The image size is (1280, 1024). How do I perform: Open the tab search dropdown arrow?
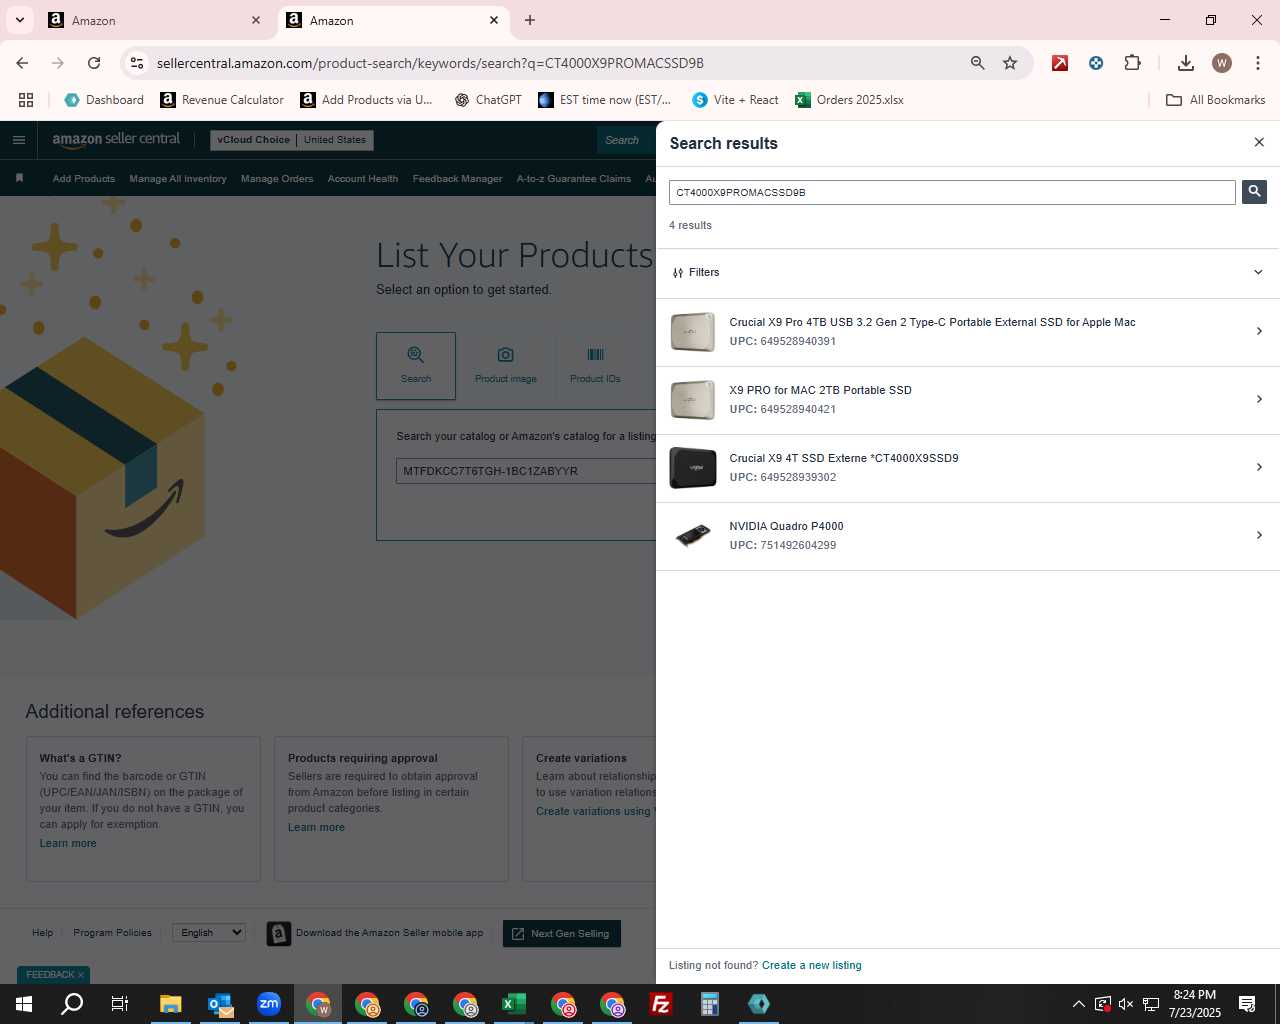(19, 20)
